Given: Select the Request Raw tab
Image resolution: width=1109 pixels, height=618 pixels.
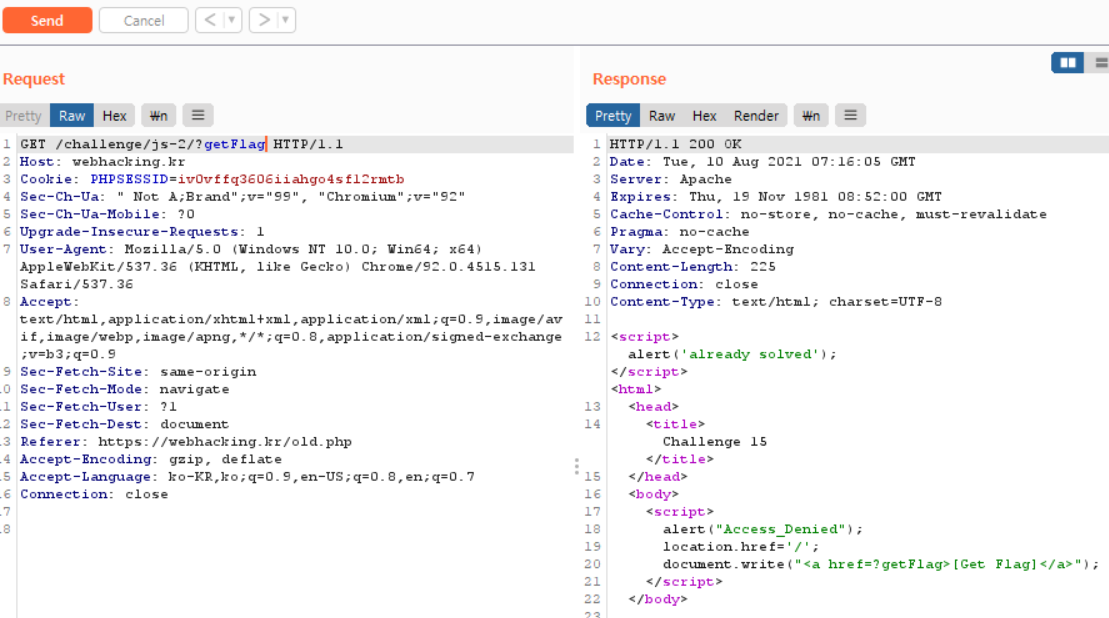Looking at the screenshot, I should (x=72, y=115).
